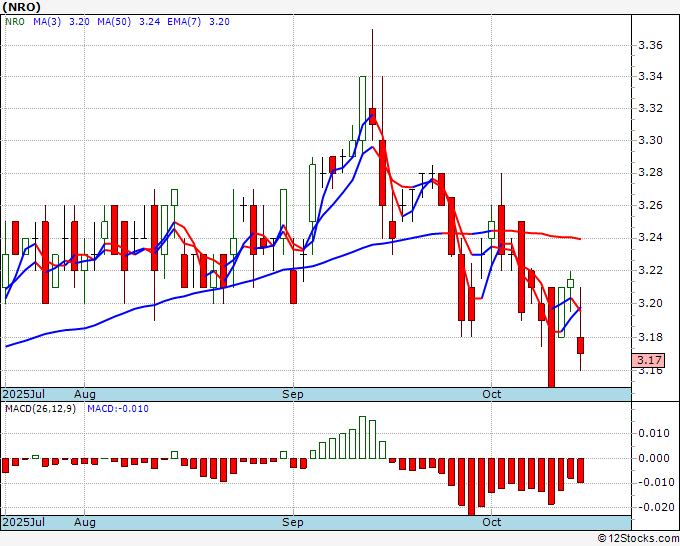Select the 3.32 price axis label
The height and width of the screenshot is (546, 680).
pyautogui.click(x=651, y=108)
